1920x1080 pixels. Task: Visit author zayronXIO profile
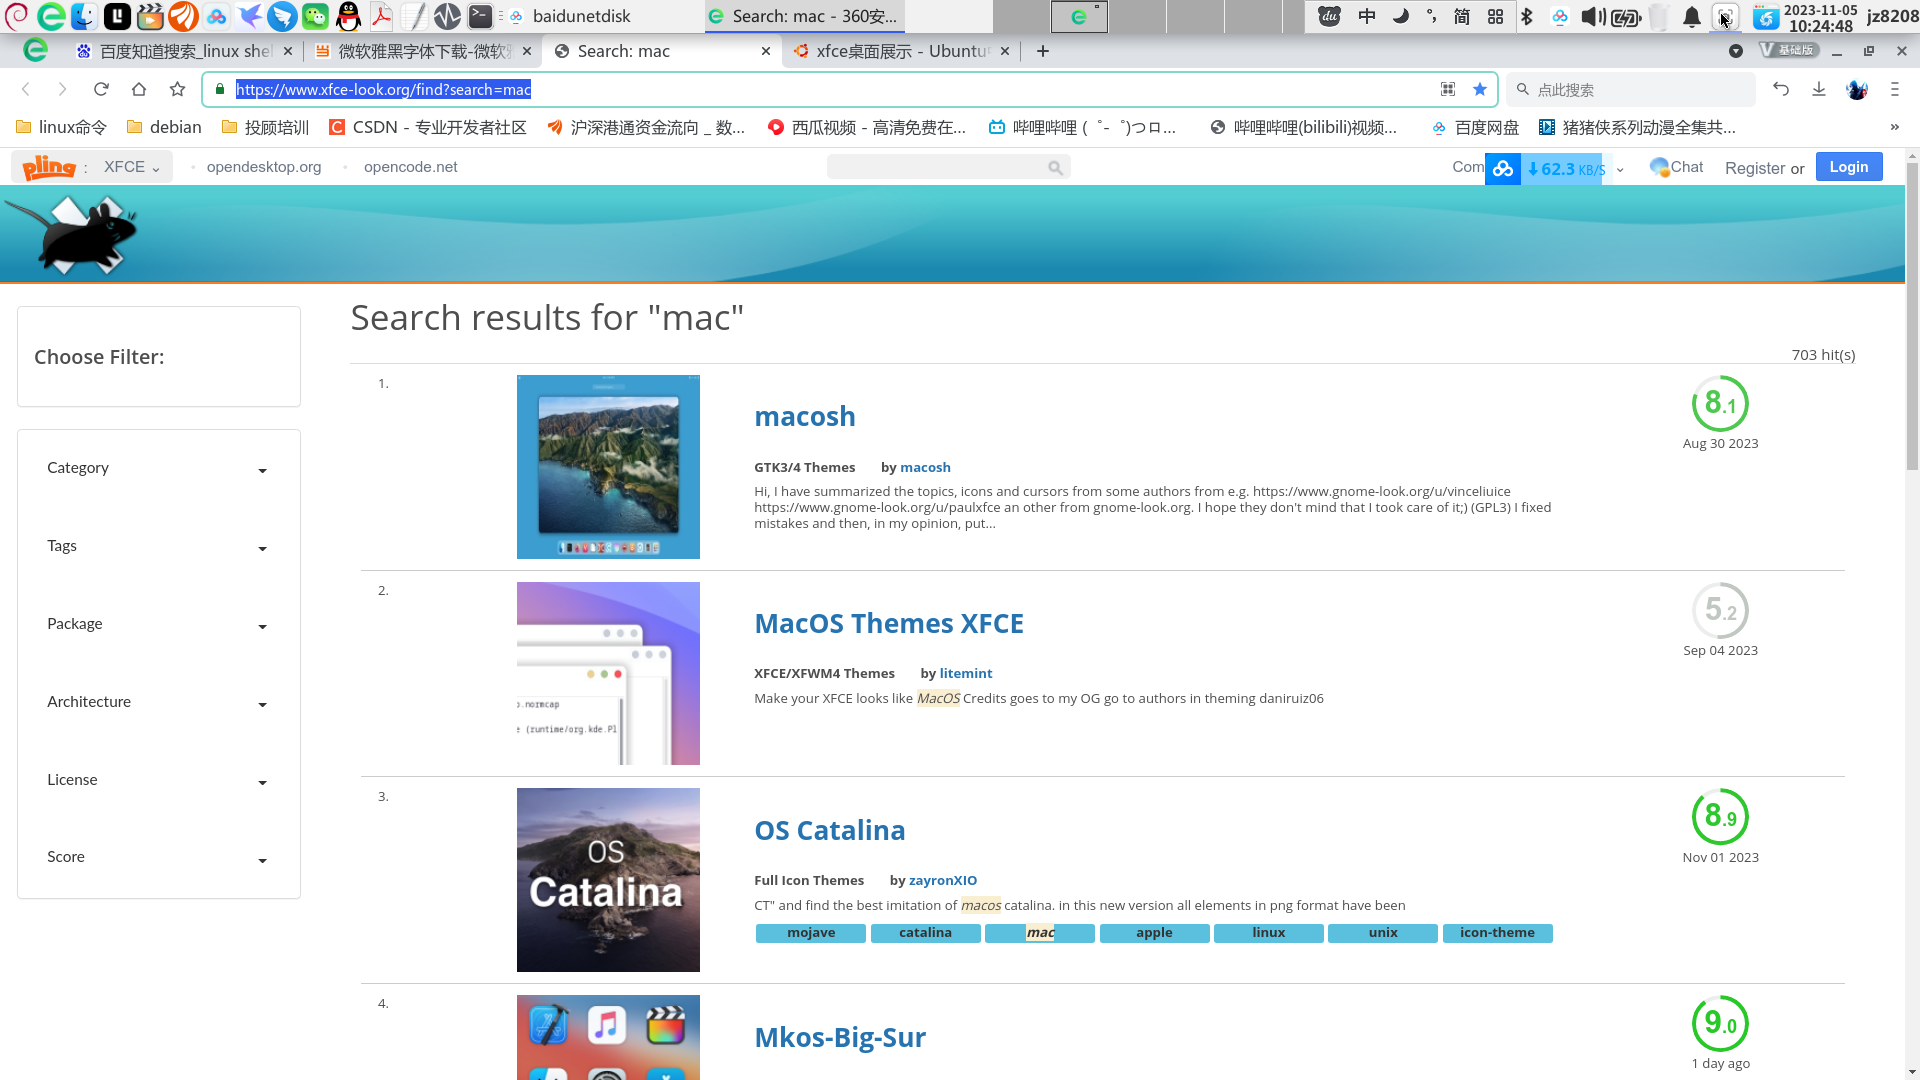click(942, 880)
